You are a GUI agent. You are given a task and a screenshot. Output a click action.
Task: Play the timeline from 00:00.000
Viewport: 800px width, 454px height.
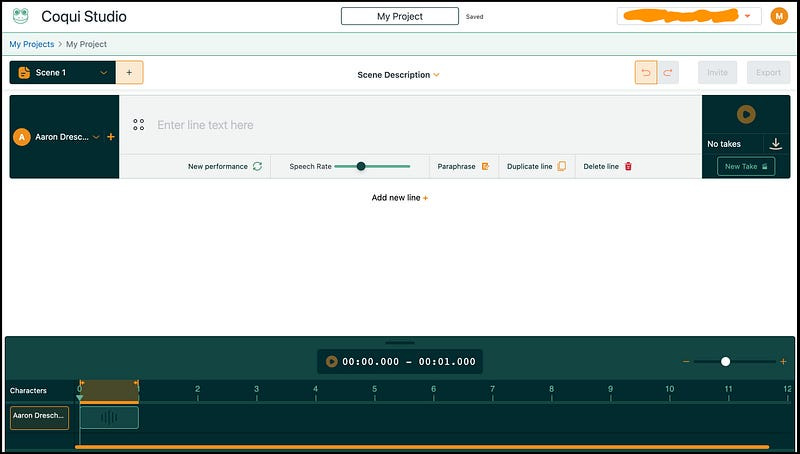332,361
